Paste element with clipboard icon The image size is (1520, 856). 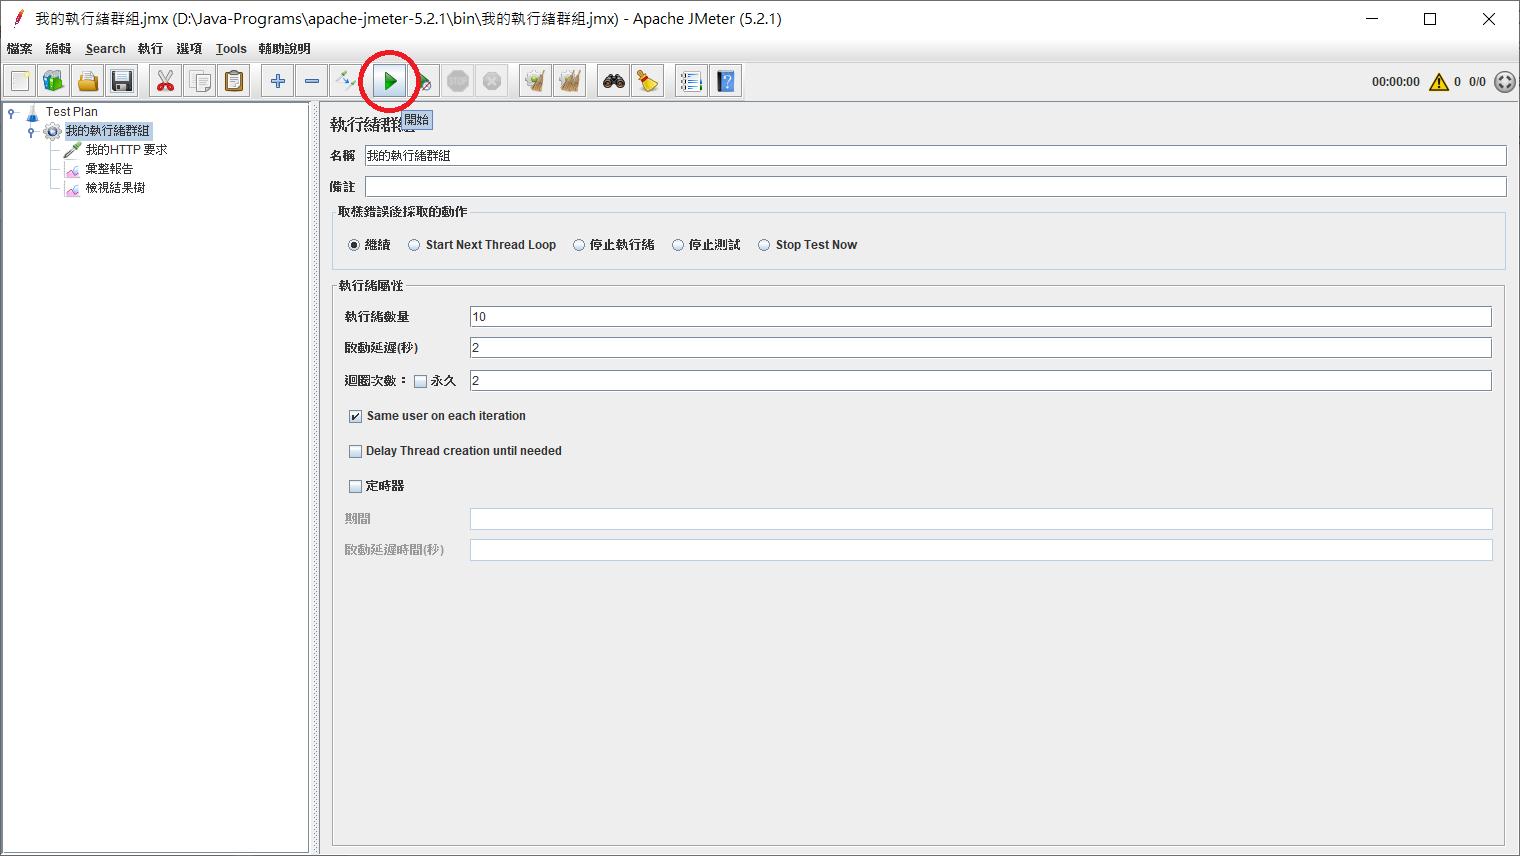pyautogui.click(x=234, y=81)
